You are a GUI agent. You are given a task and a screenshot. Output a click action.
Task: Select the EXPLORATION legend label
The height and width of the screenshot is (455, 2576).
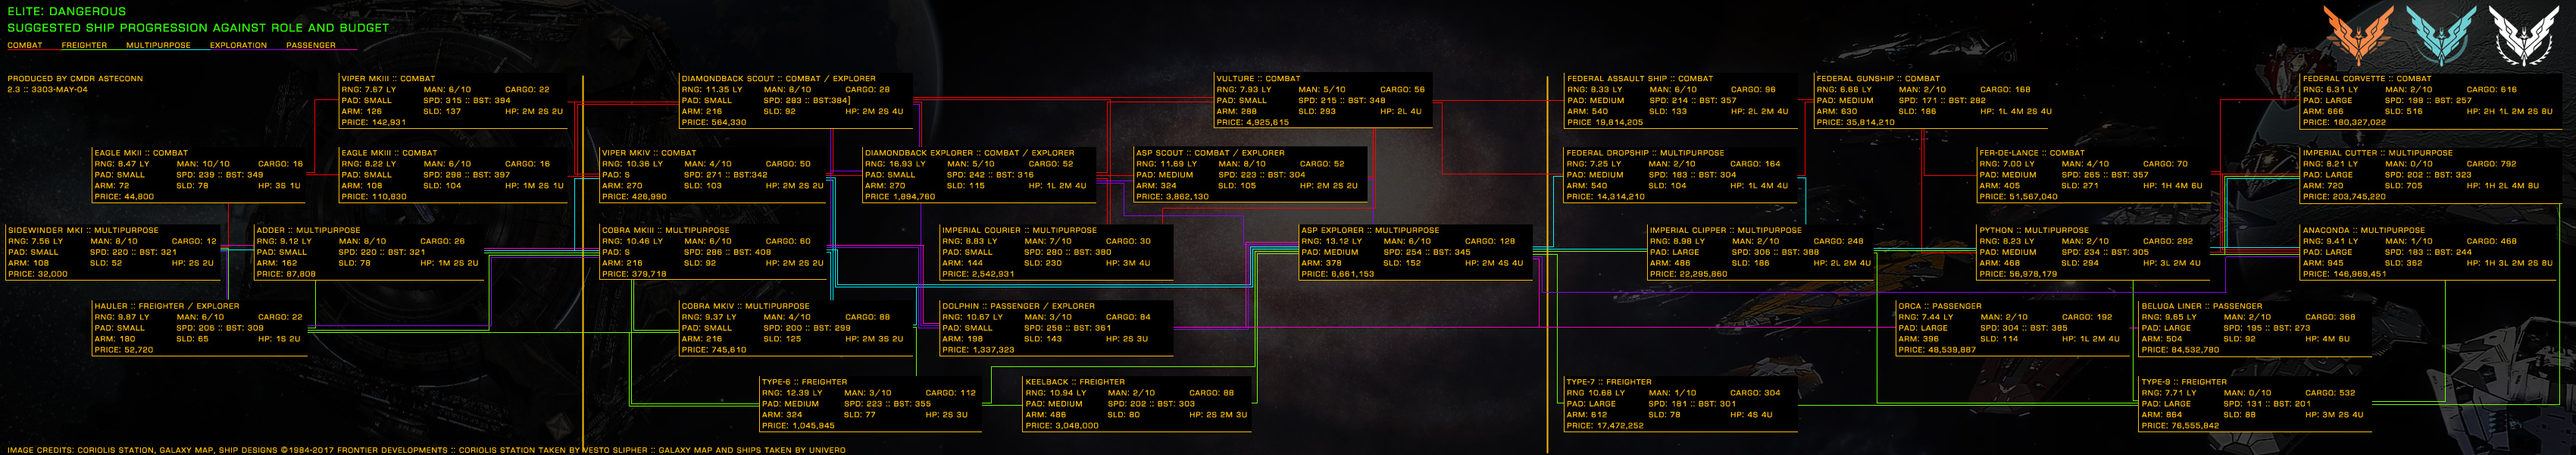[238, 45]
